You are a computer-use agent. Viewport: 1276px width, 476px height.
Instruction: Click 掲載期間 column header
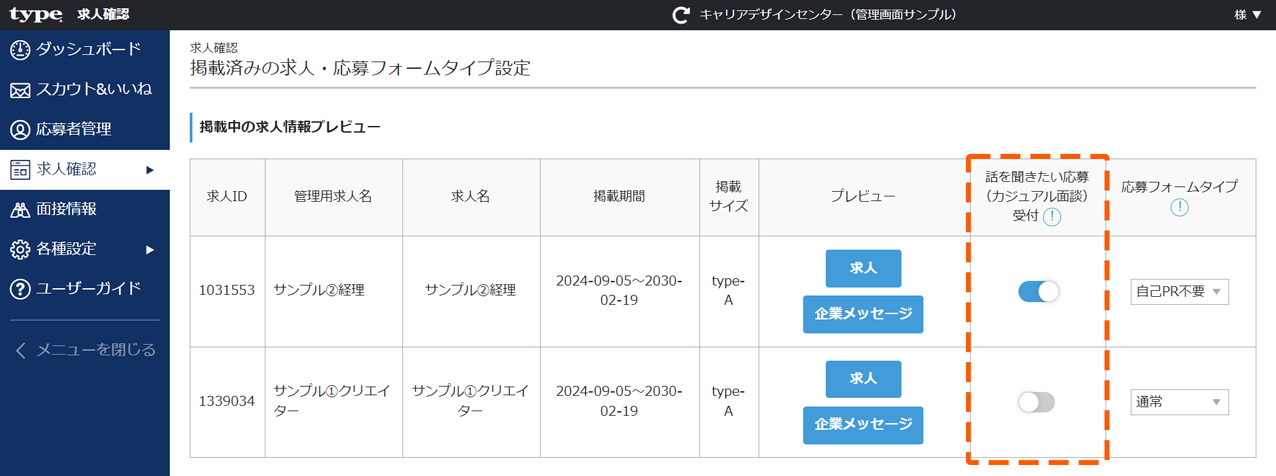pyautogui.click(x=619, y=197)
